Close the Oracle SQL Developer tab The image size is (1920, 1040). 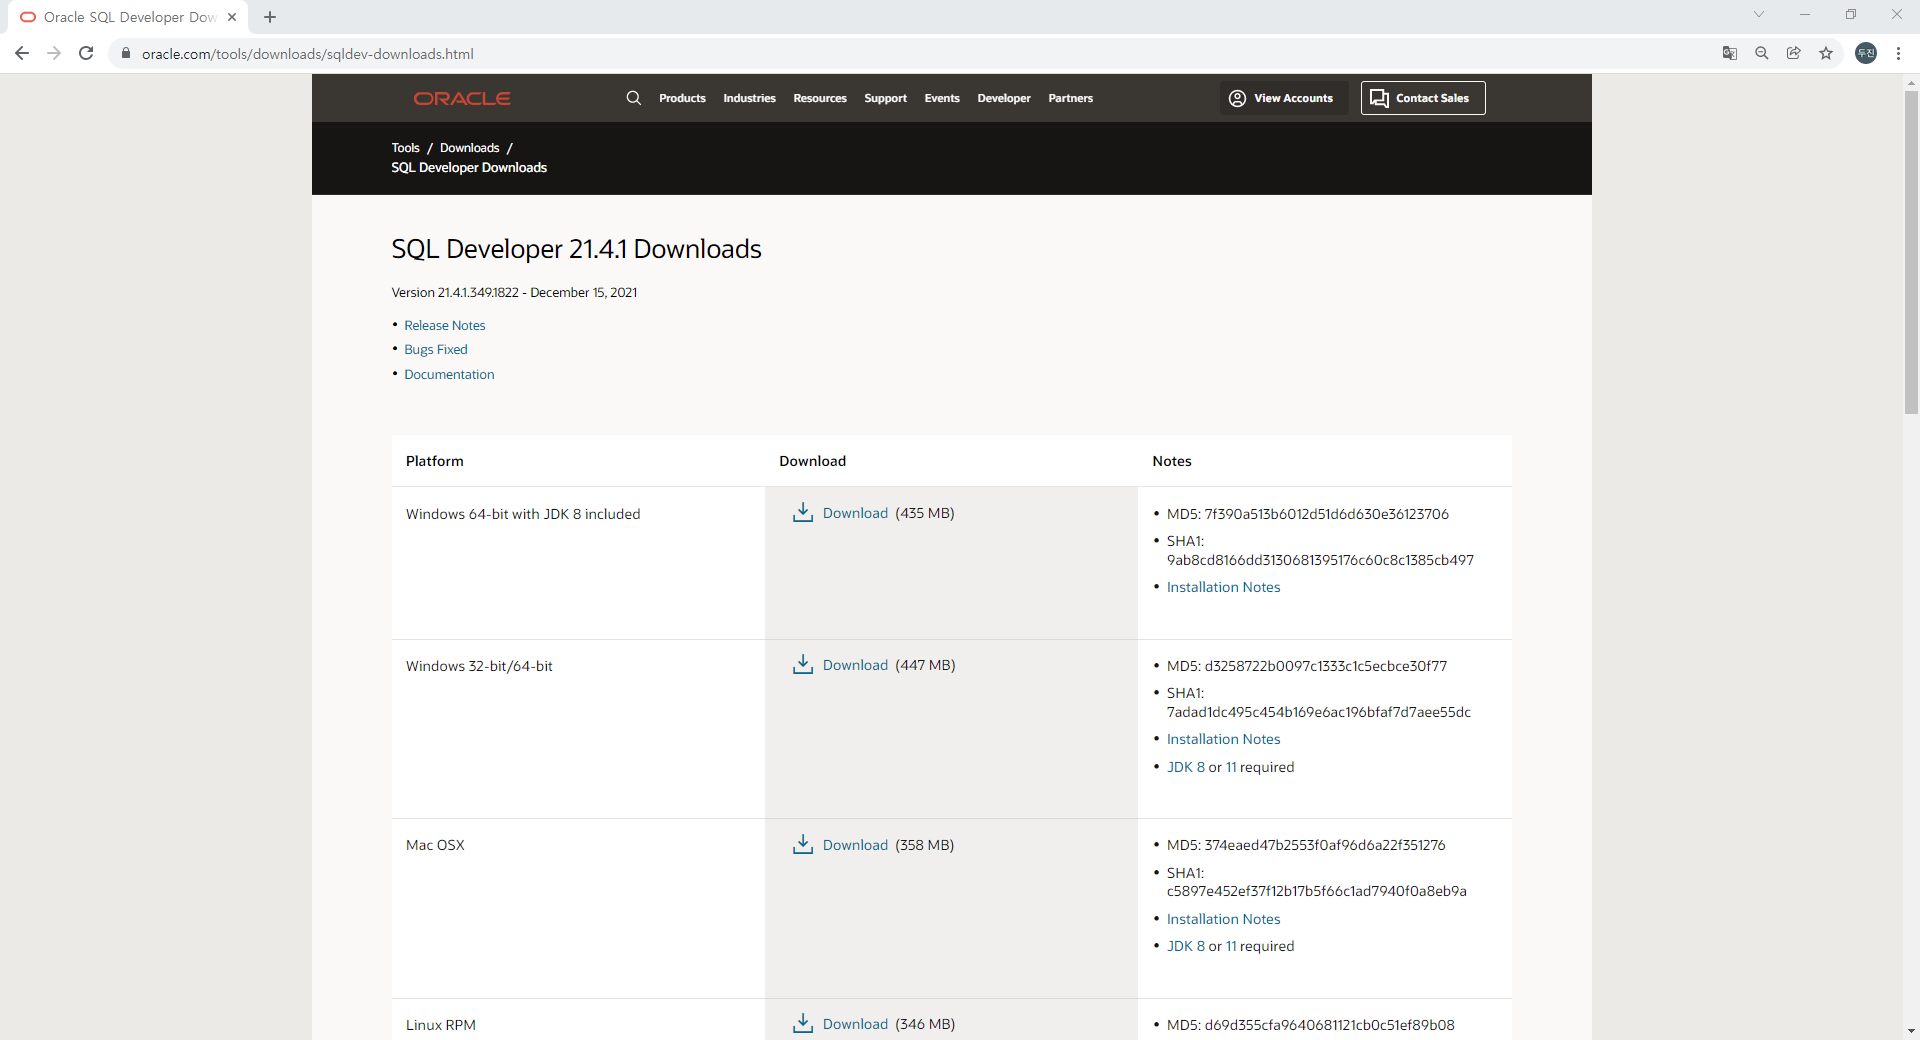click(x=232, y=17)
